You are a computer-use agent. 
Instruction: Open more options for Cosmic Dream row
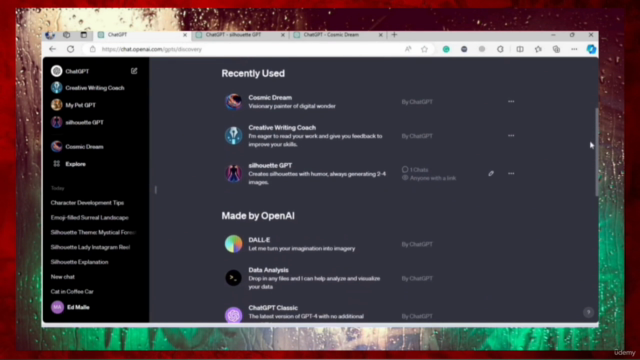(511, 102)
